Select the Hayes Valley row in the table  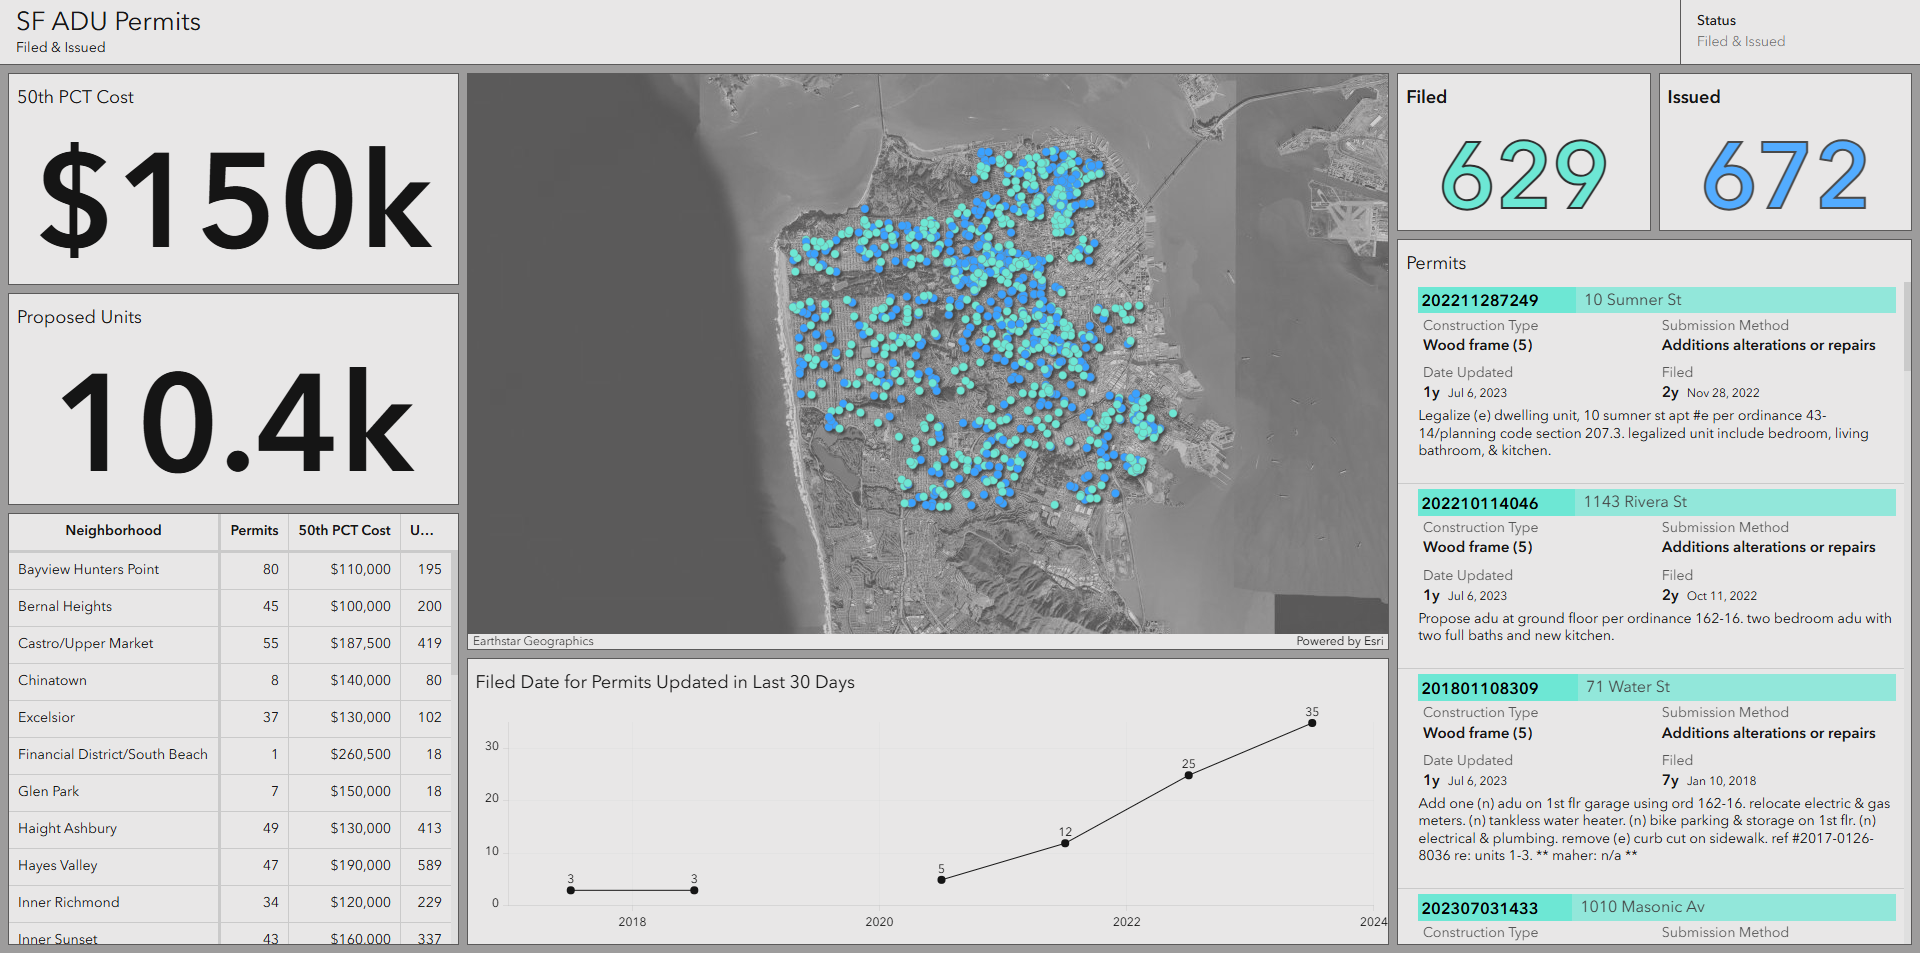pos(113,866)
